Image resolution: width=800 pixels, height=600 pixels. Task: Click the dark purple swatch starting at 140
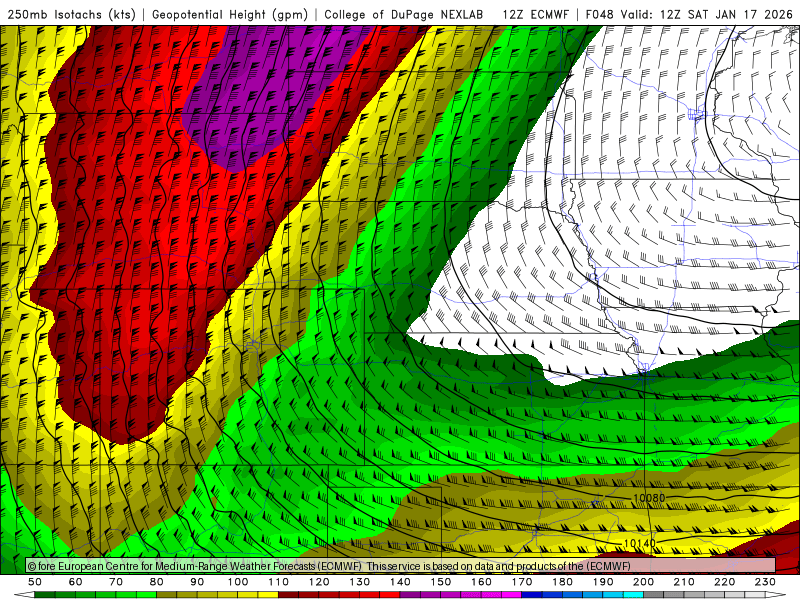coord(410,595)
